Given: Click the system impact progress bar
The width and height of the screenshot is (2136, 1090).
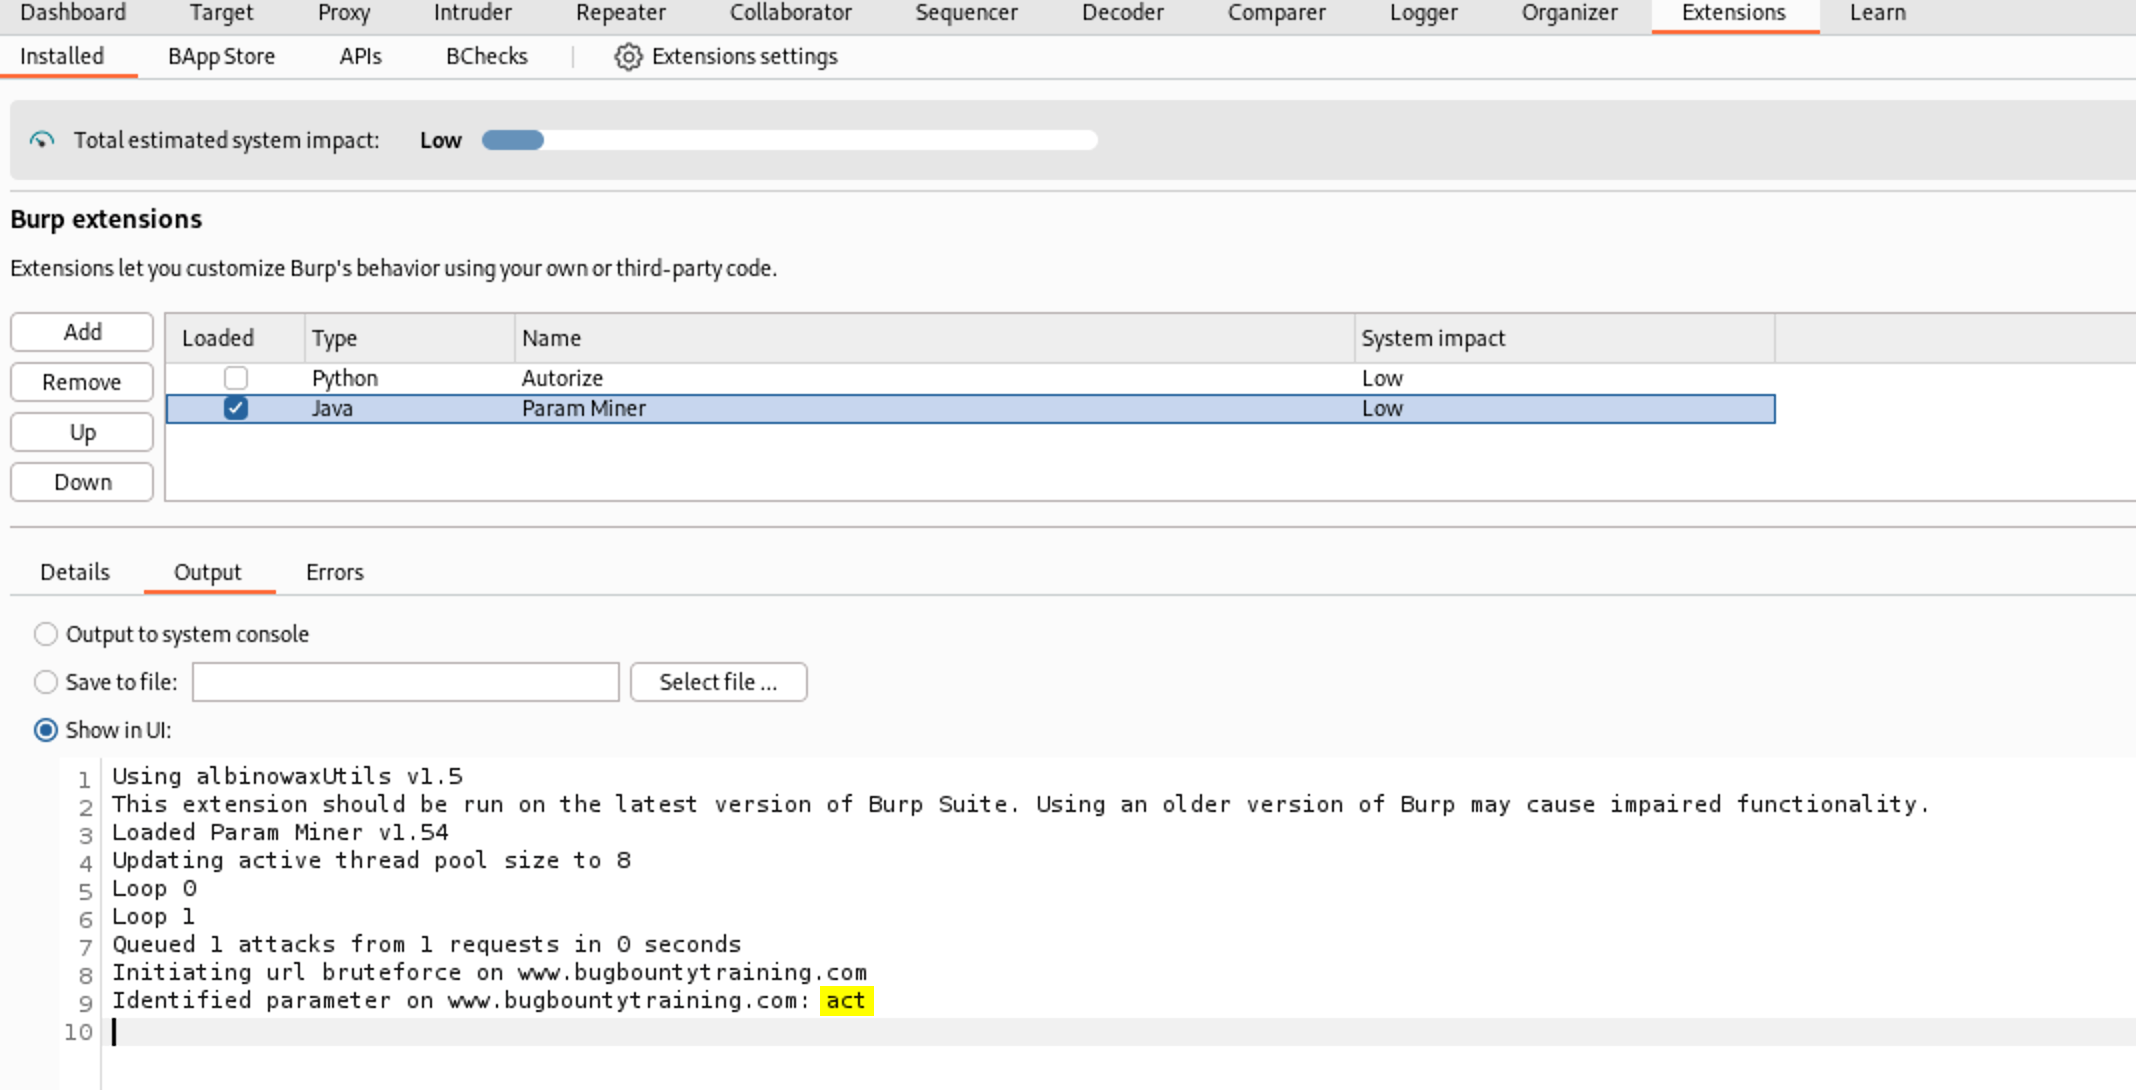Looking at the screenshot, I should 790,140.
